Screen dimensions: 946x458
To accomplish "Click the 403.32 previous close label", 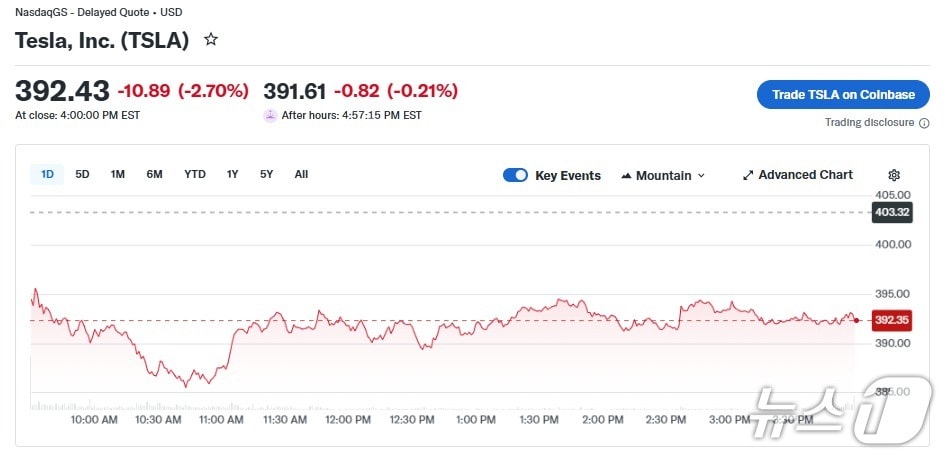I will click(x=891, y=212).
